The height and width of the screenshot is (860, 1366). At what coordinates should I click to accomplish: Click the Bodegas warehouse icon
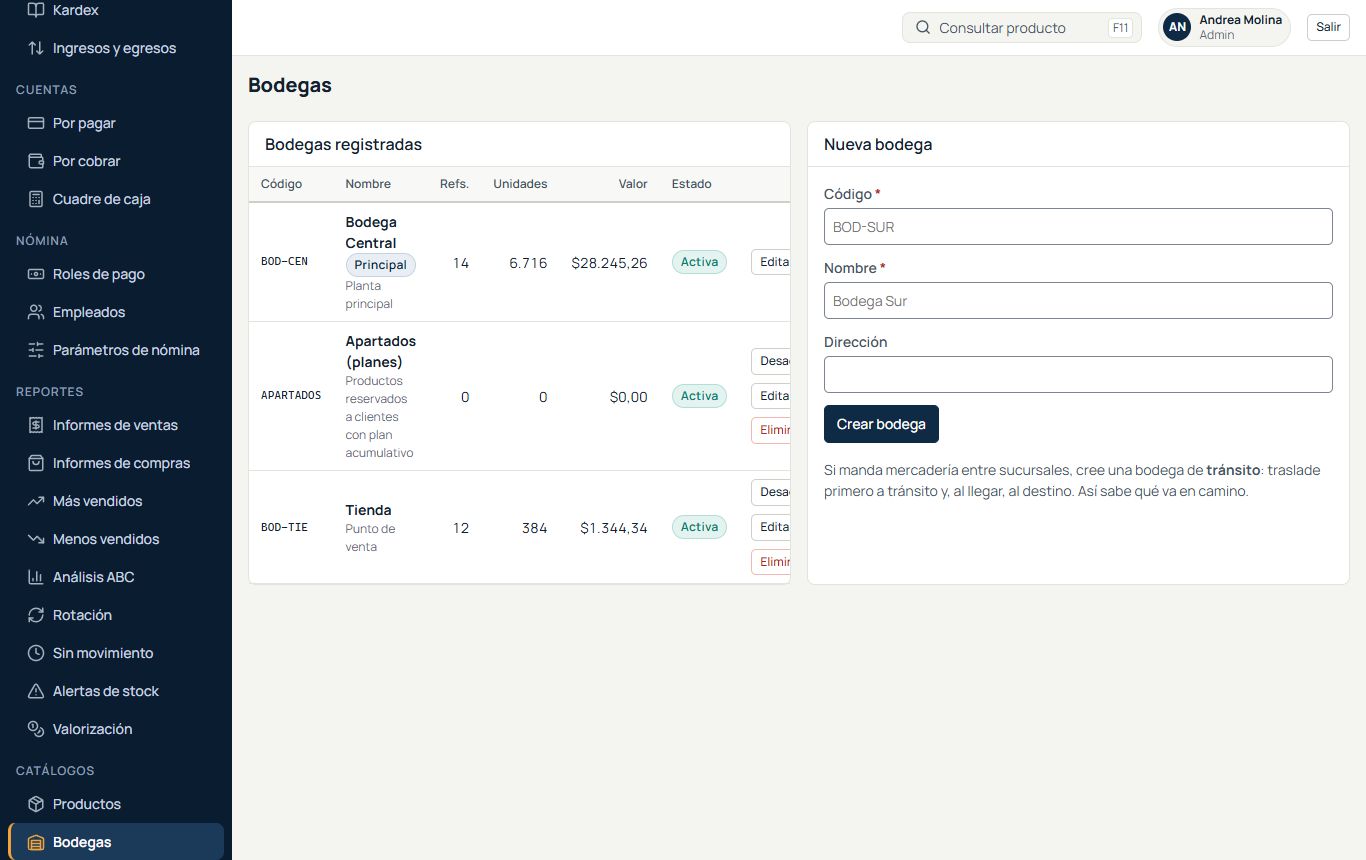coord(36,842)
